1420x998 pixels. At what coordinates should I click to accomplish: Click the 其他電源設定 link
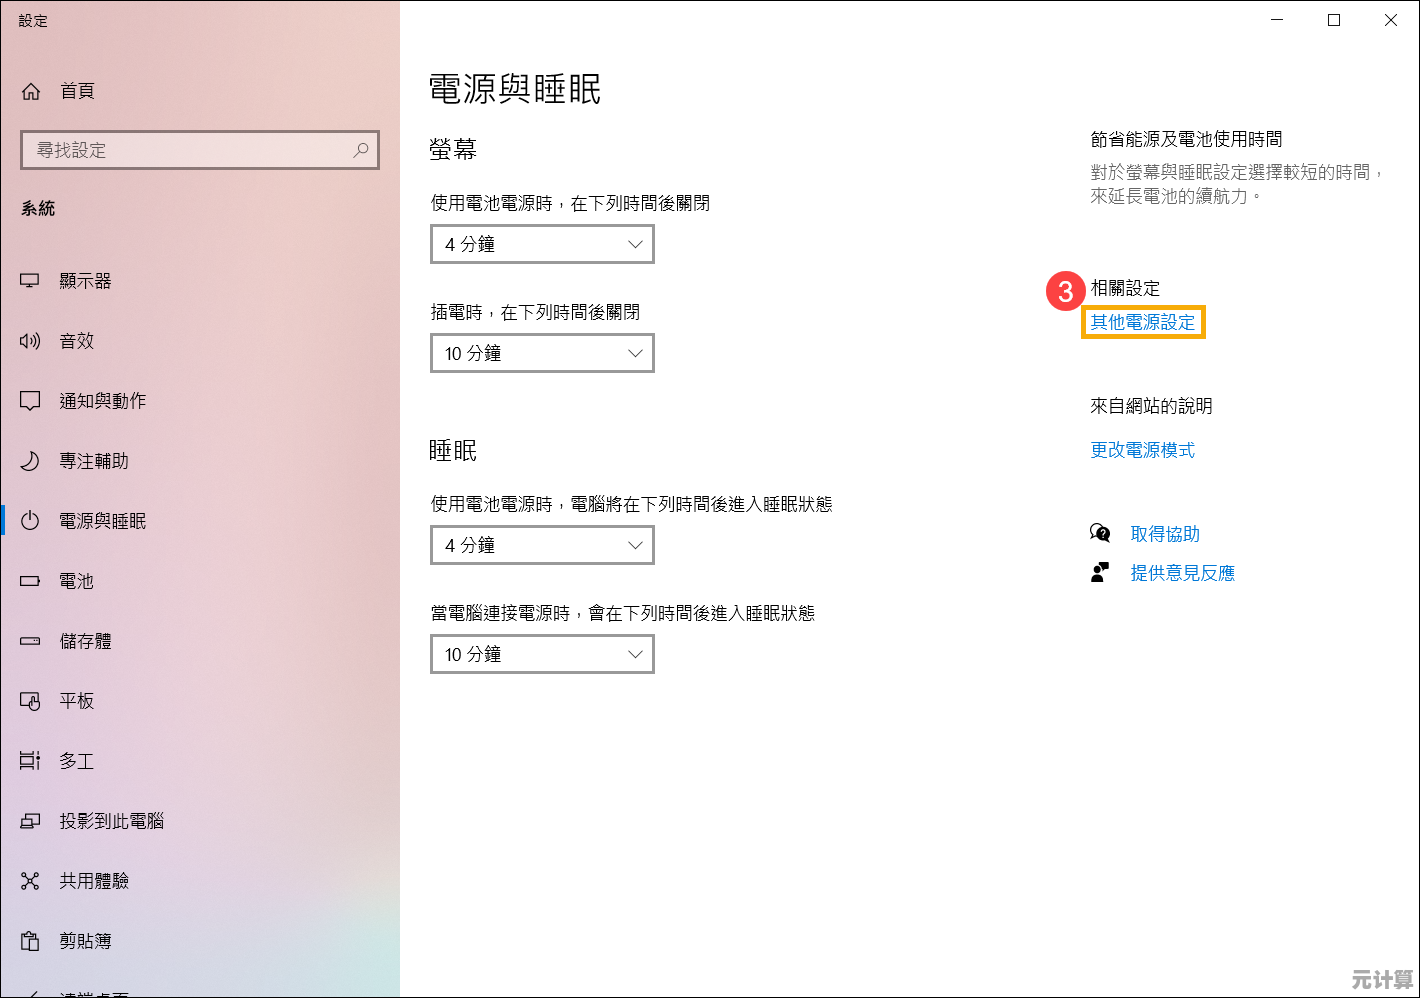click(x=1143, y=322)
